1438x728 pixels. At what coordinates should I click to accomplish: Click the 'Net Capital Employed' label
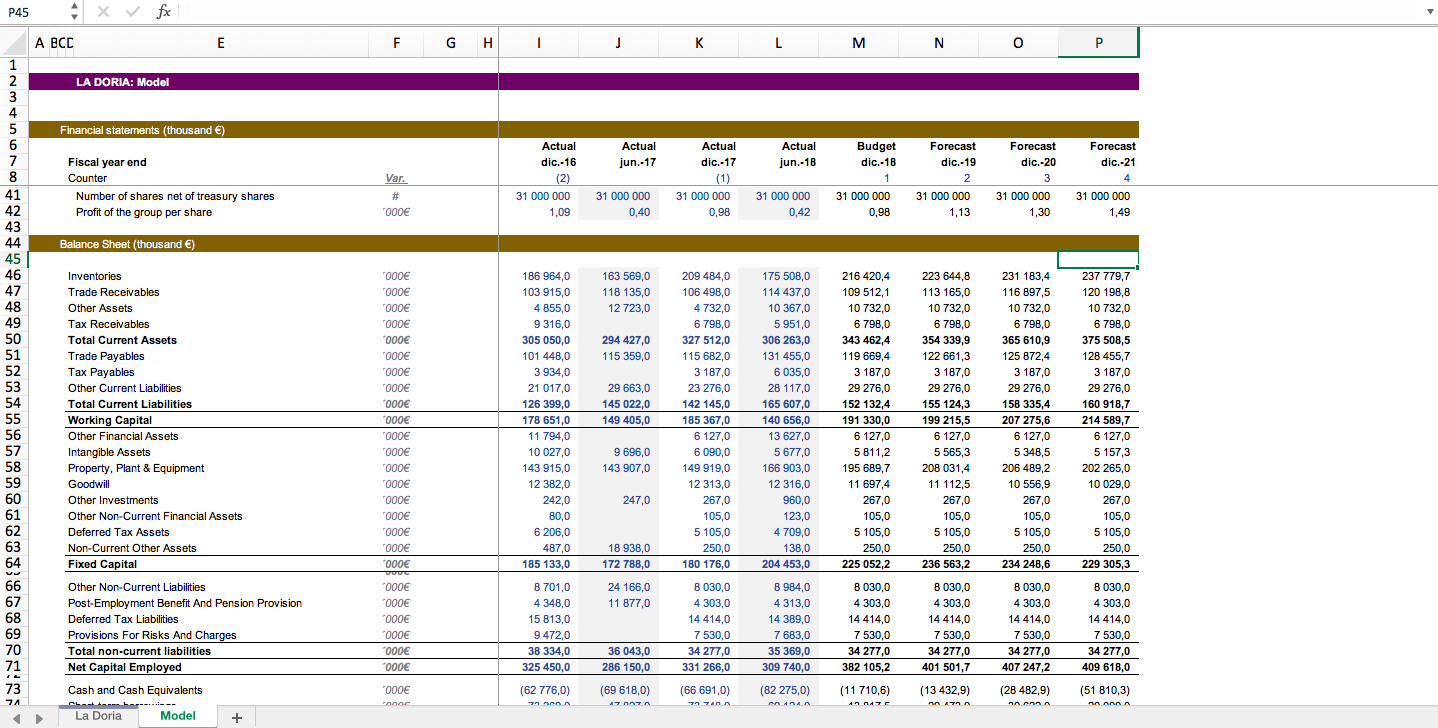click(125, 667)
